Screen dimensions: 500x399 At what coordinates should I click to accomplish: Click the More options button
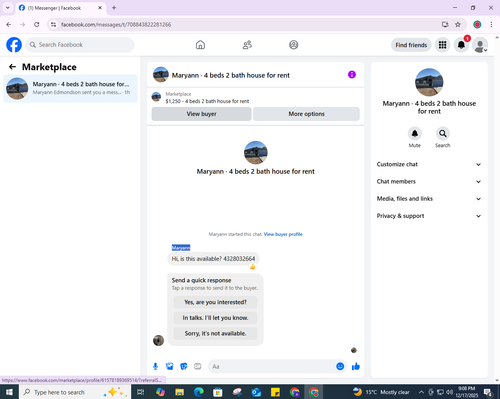[306, 114]
